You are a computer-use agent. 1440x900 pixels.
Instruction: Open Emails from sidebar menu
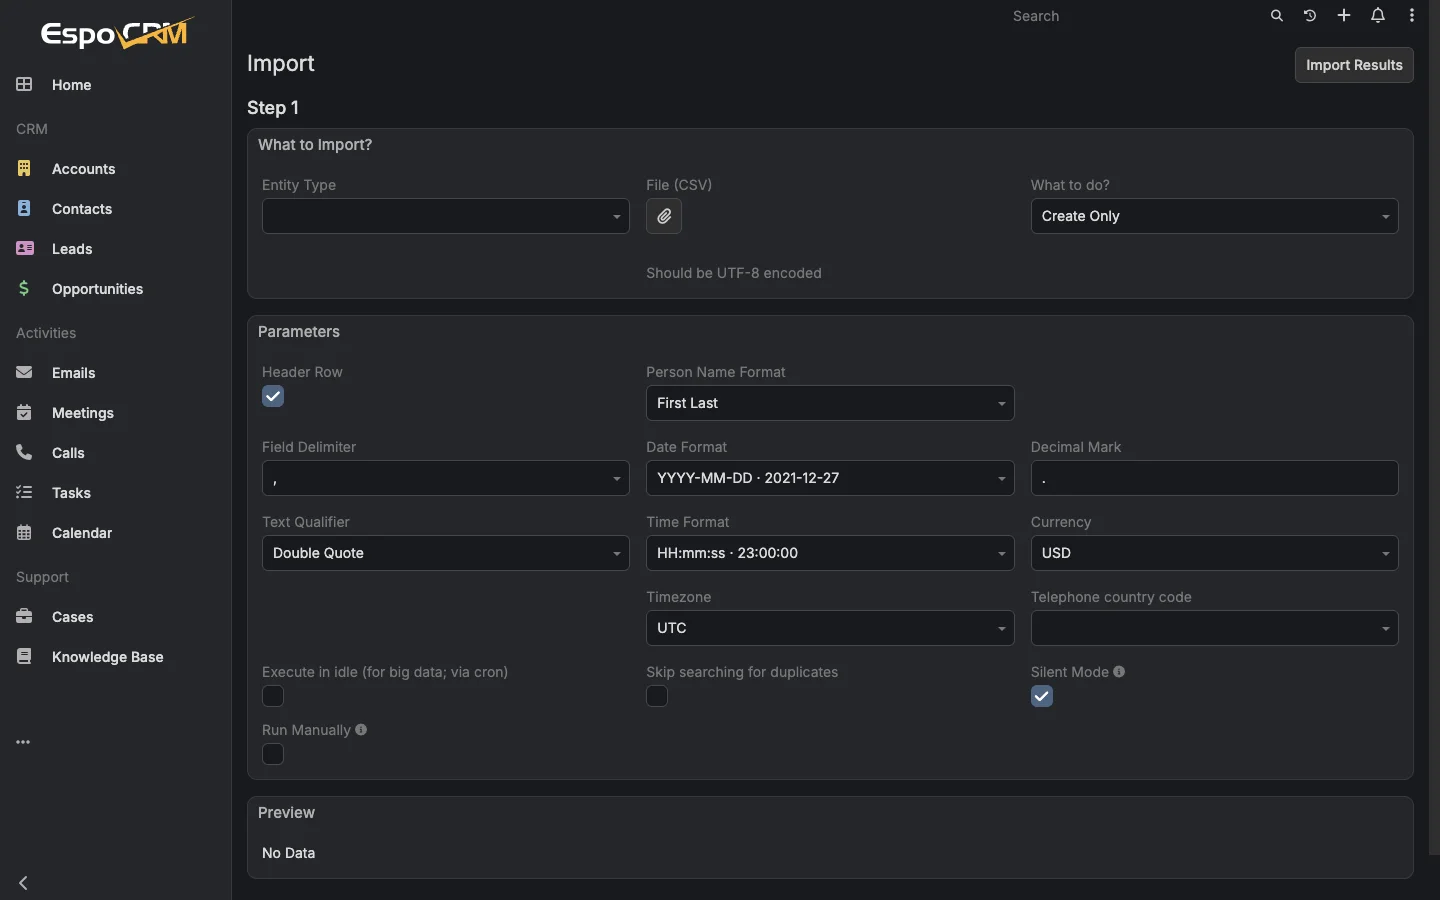tap(115, 373)
